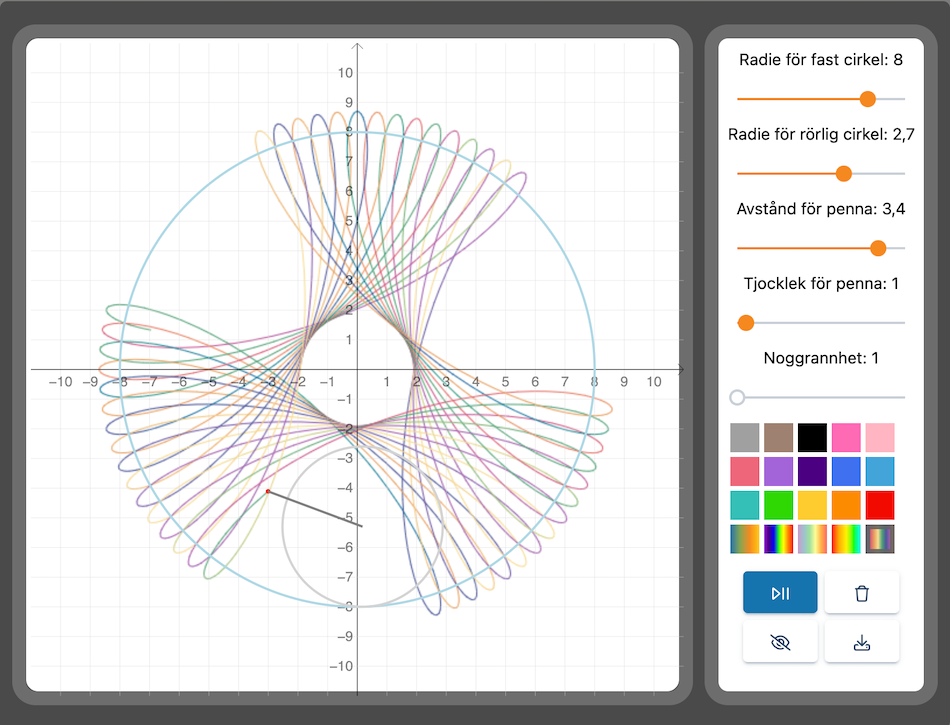Select the red-yellow-green gradient swatch
The image size is (950, 725).
[x=846, y=539]
